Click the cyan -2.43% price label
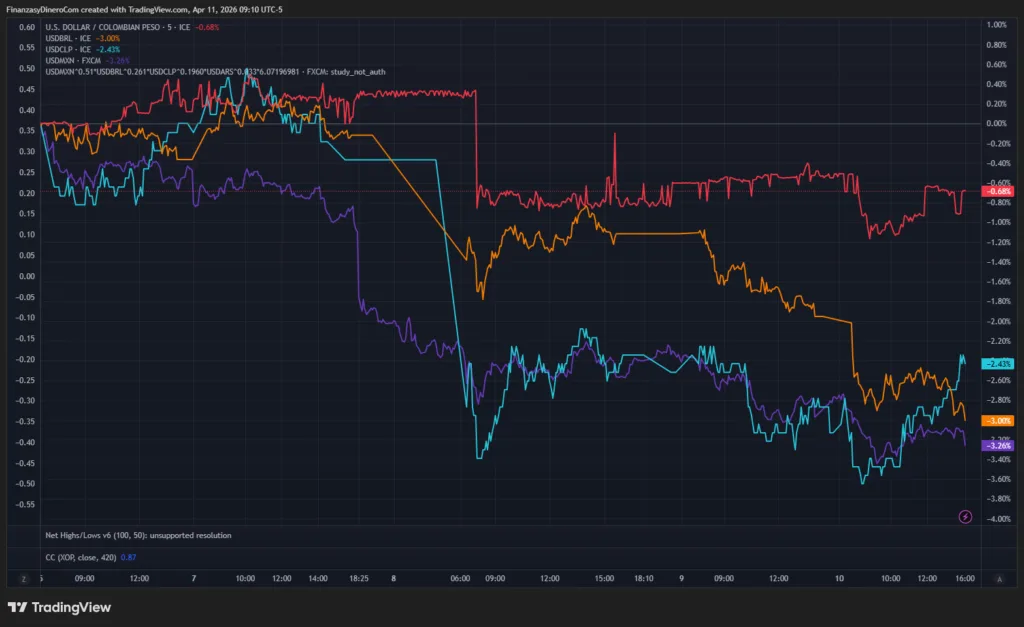This screenshot has height=627, width=1024. [x=998, y=364]
